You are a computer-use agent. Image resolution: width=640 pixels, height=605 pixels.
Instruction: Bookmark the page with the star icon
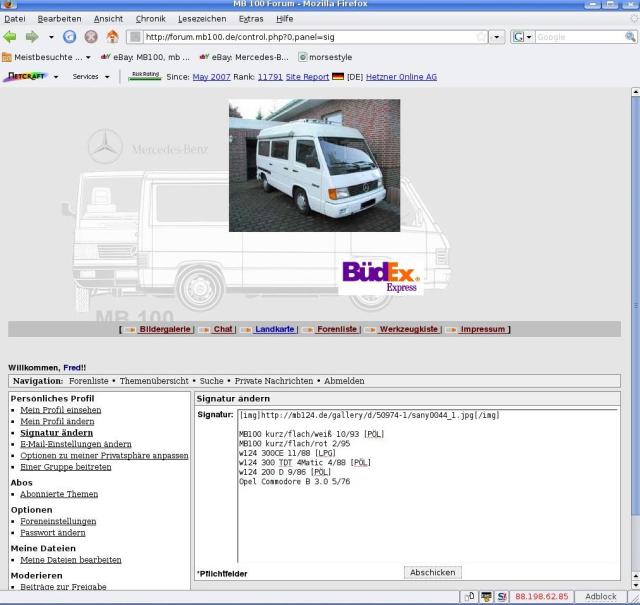(x=481, y=37)
